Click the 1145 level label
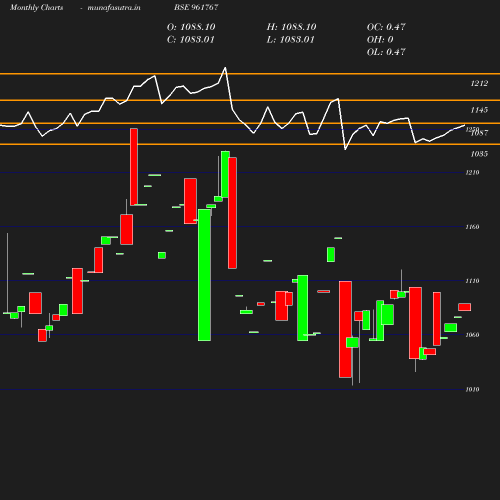Screen dimensions: 500x500 pyautogui.click(x=479, y=110)
